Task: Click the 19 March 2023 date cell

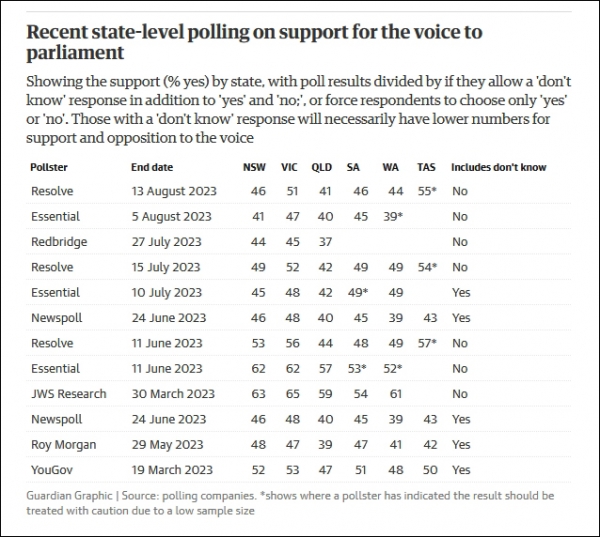Action: coord(172,470)
